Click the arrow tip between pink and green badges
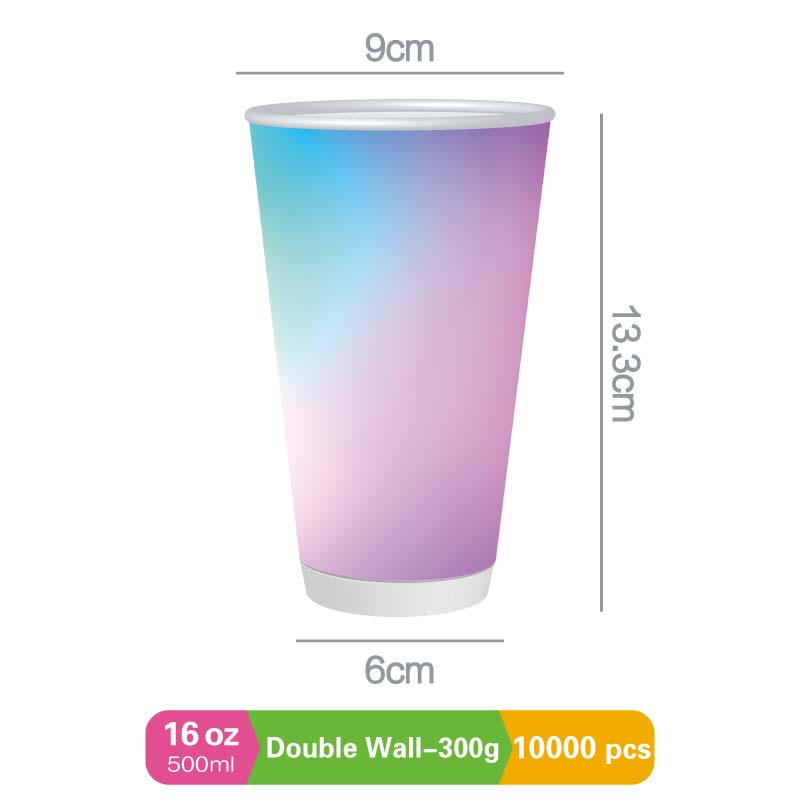This screenshot has width=800, height=800. (257, 747)
